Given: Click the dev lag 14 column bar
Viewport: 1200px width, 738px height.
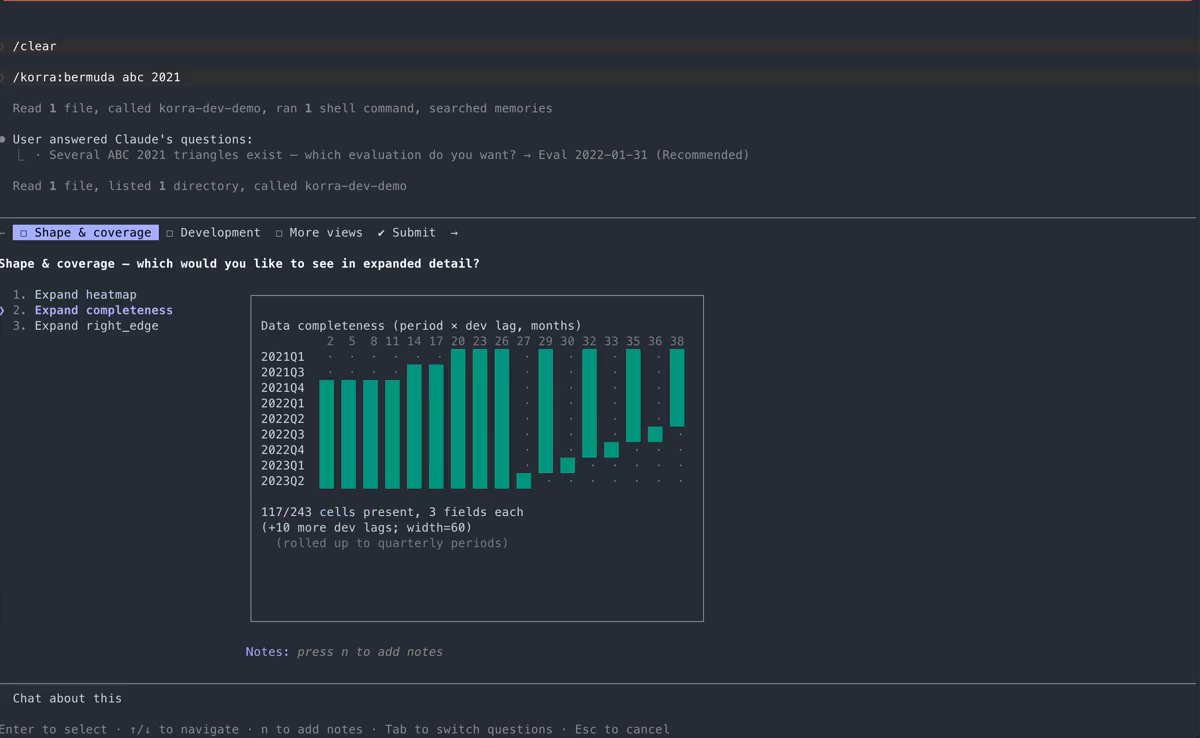Looking at the screenshot, I should 414,426.
